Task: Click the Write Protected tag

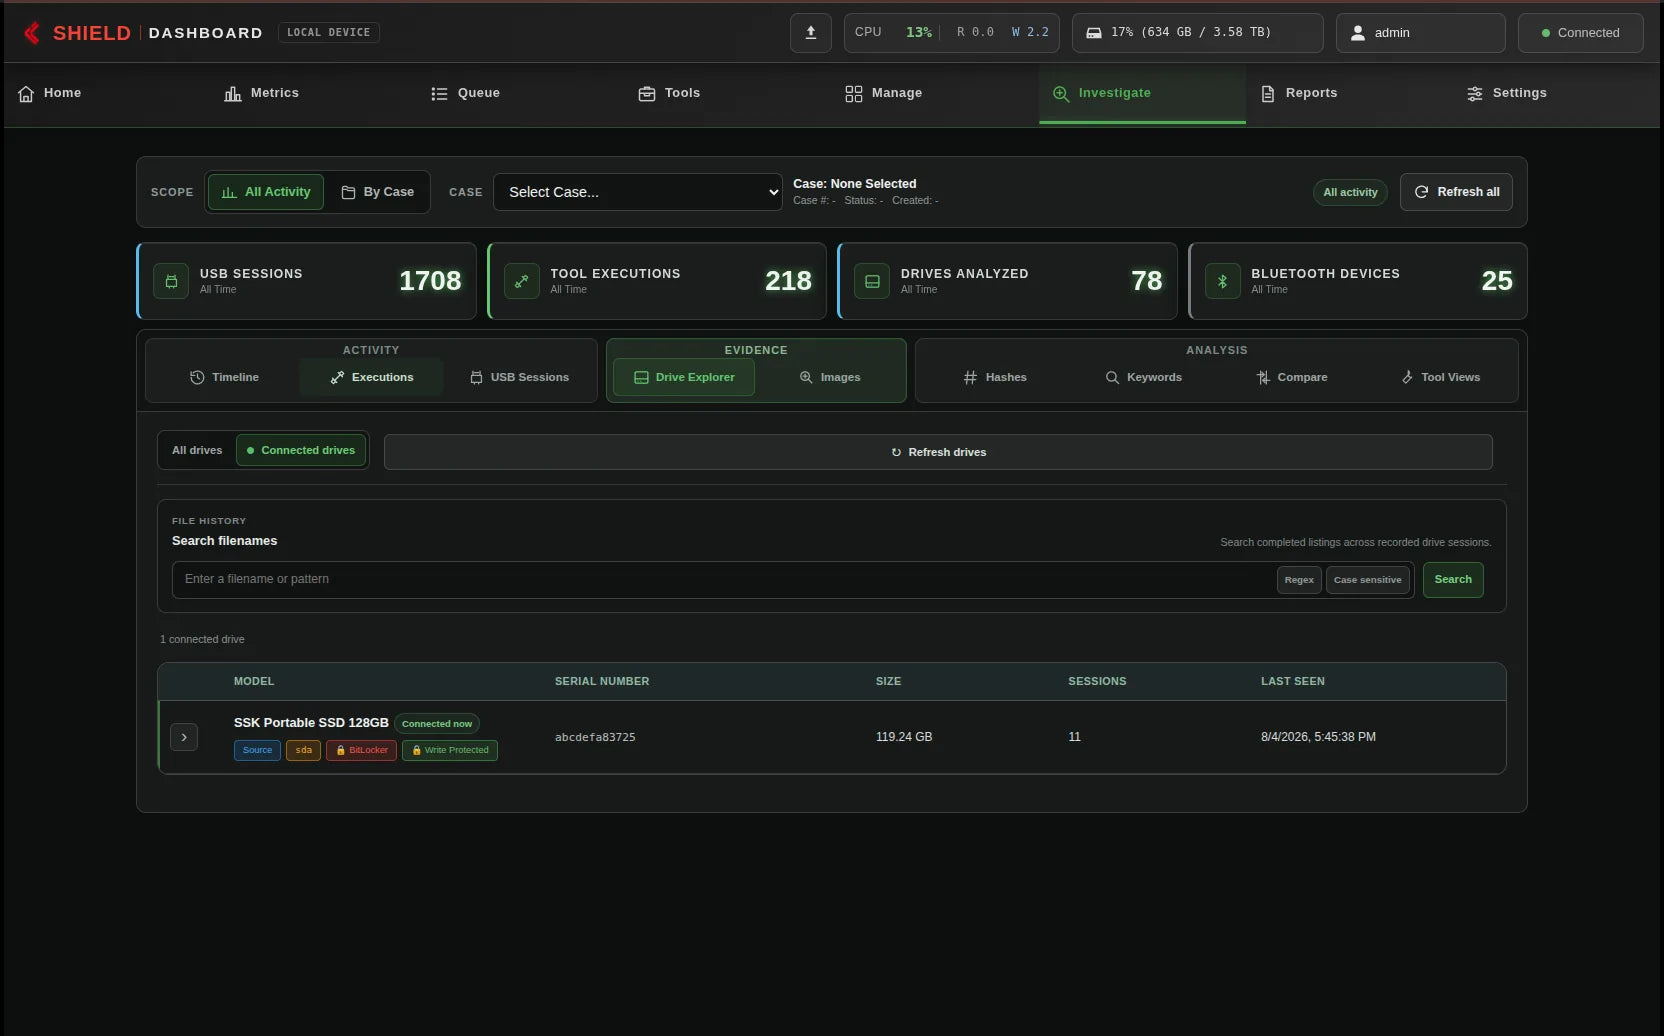Action: tap(450, 750)
